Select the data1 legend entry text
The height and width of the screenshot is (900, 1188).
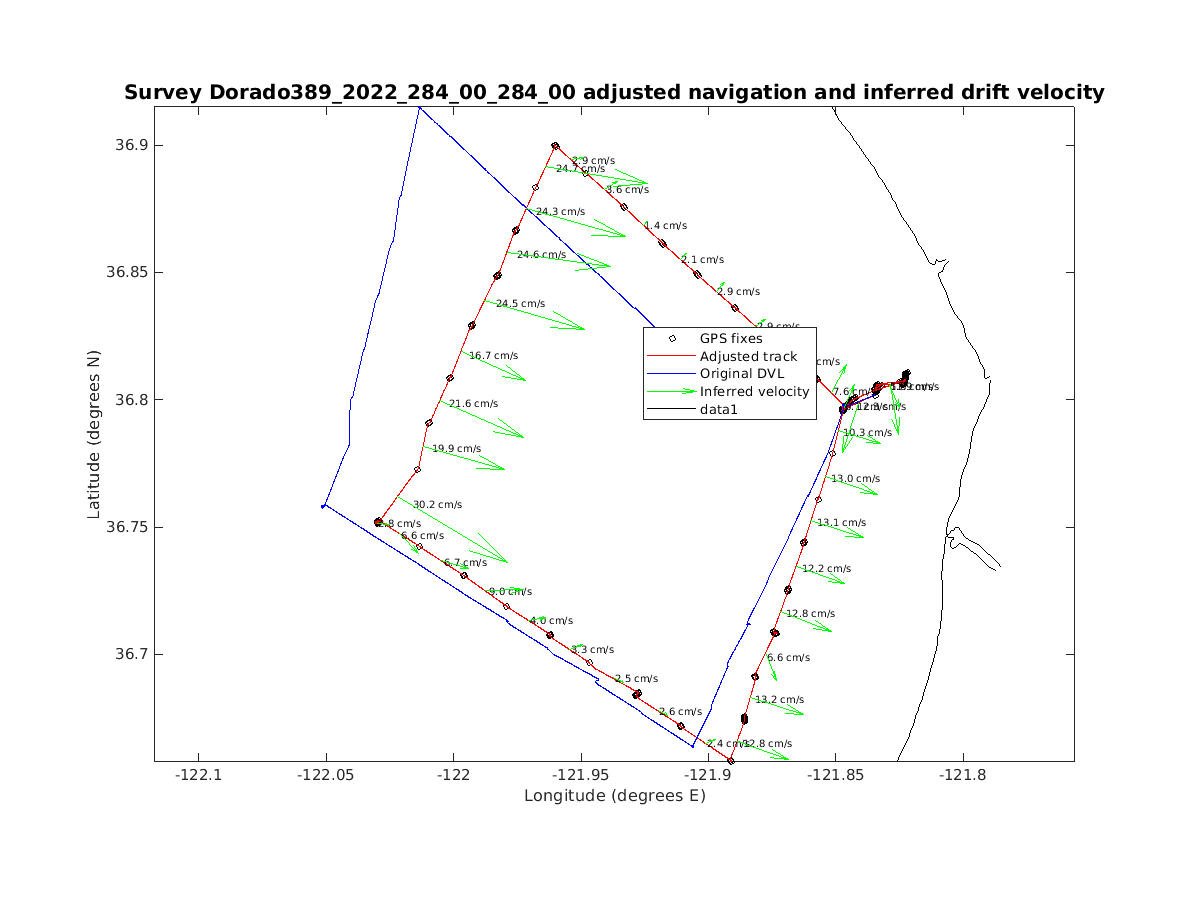tap(718, 410)
